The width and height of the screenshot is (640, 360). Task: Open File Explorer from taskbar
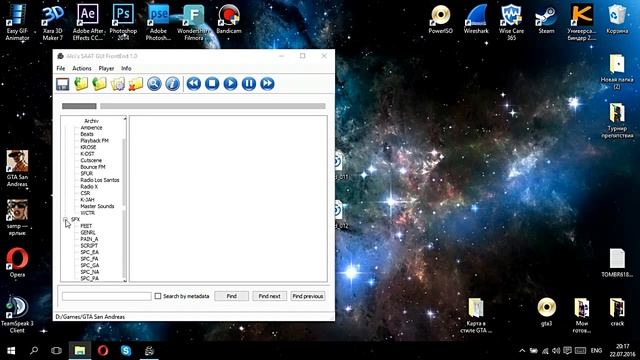(80, 351)
